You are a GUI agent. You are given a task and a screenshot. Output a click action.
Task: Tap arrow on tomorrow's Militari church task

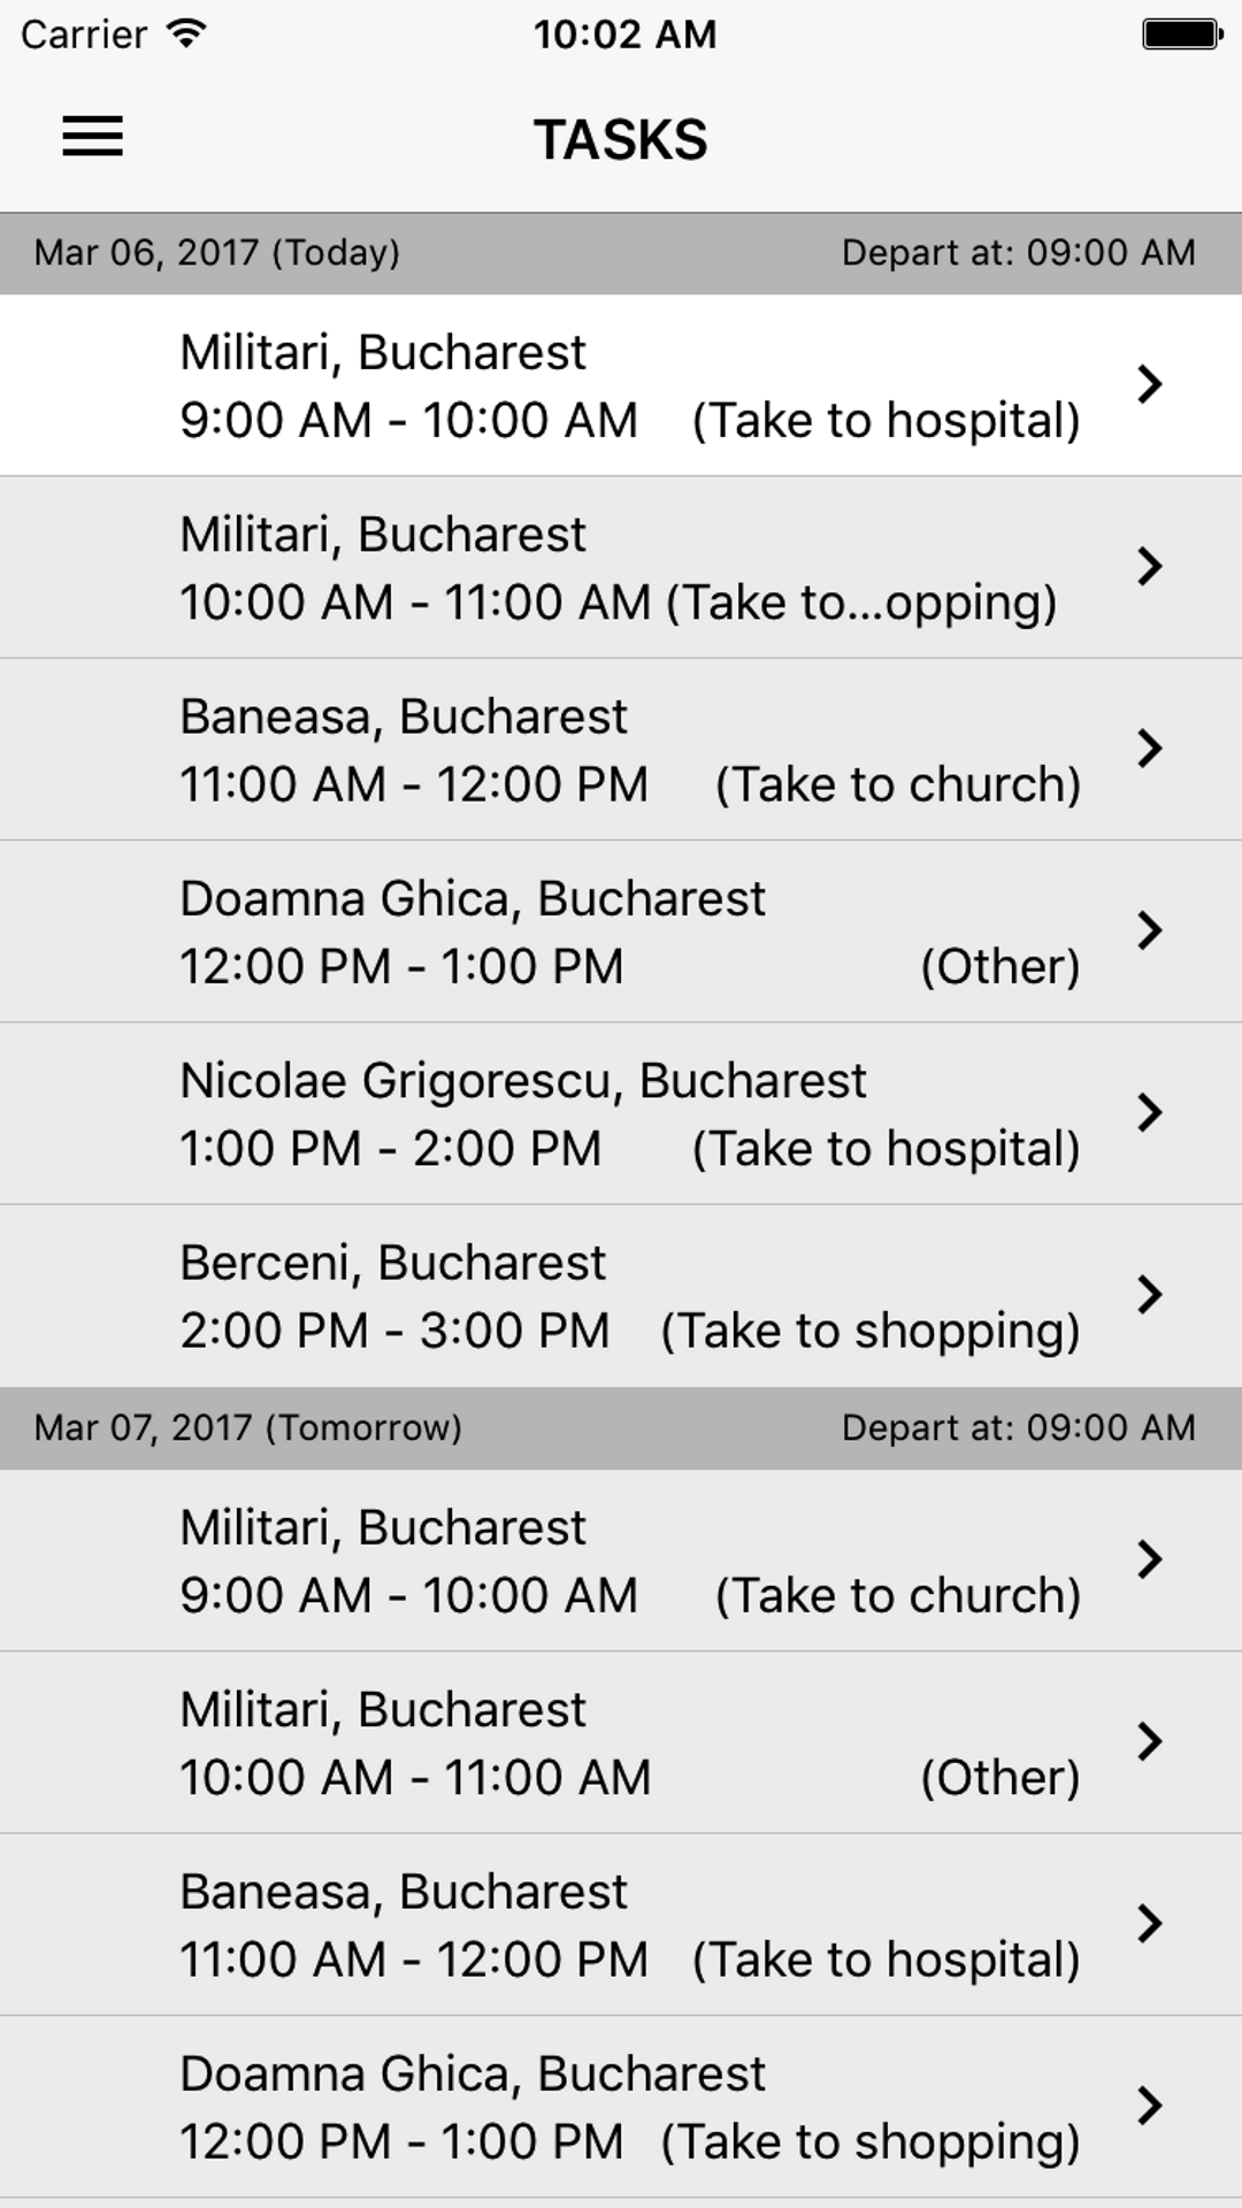pos(1150,1559)
